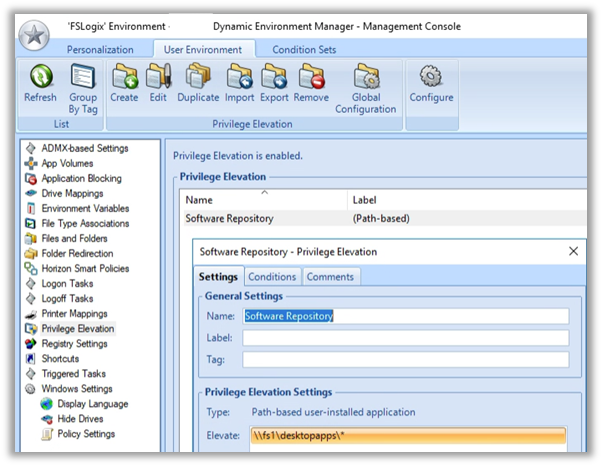Click the Group By Tag icon
Screen dimensions: 603x466
[x=83, y=77]
